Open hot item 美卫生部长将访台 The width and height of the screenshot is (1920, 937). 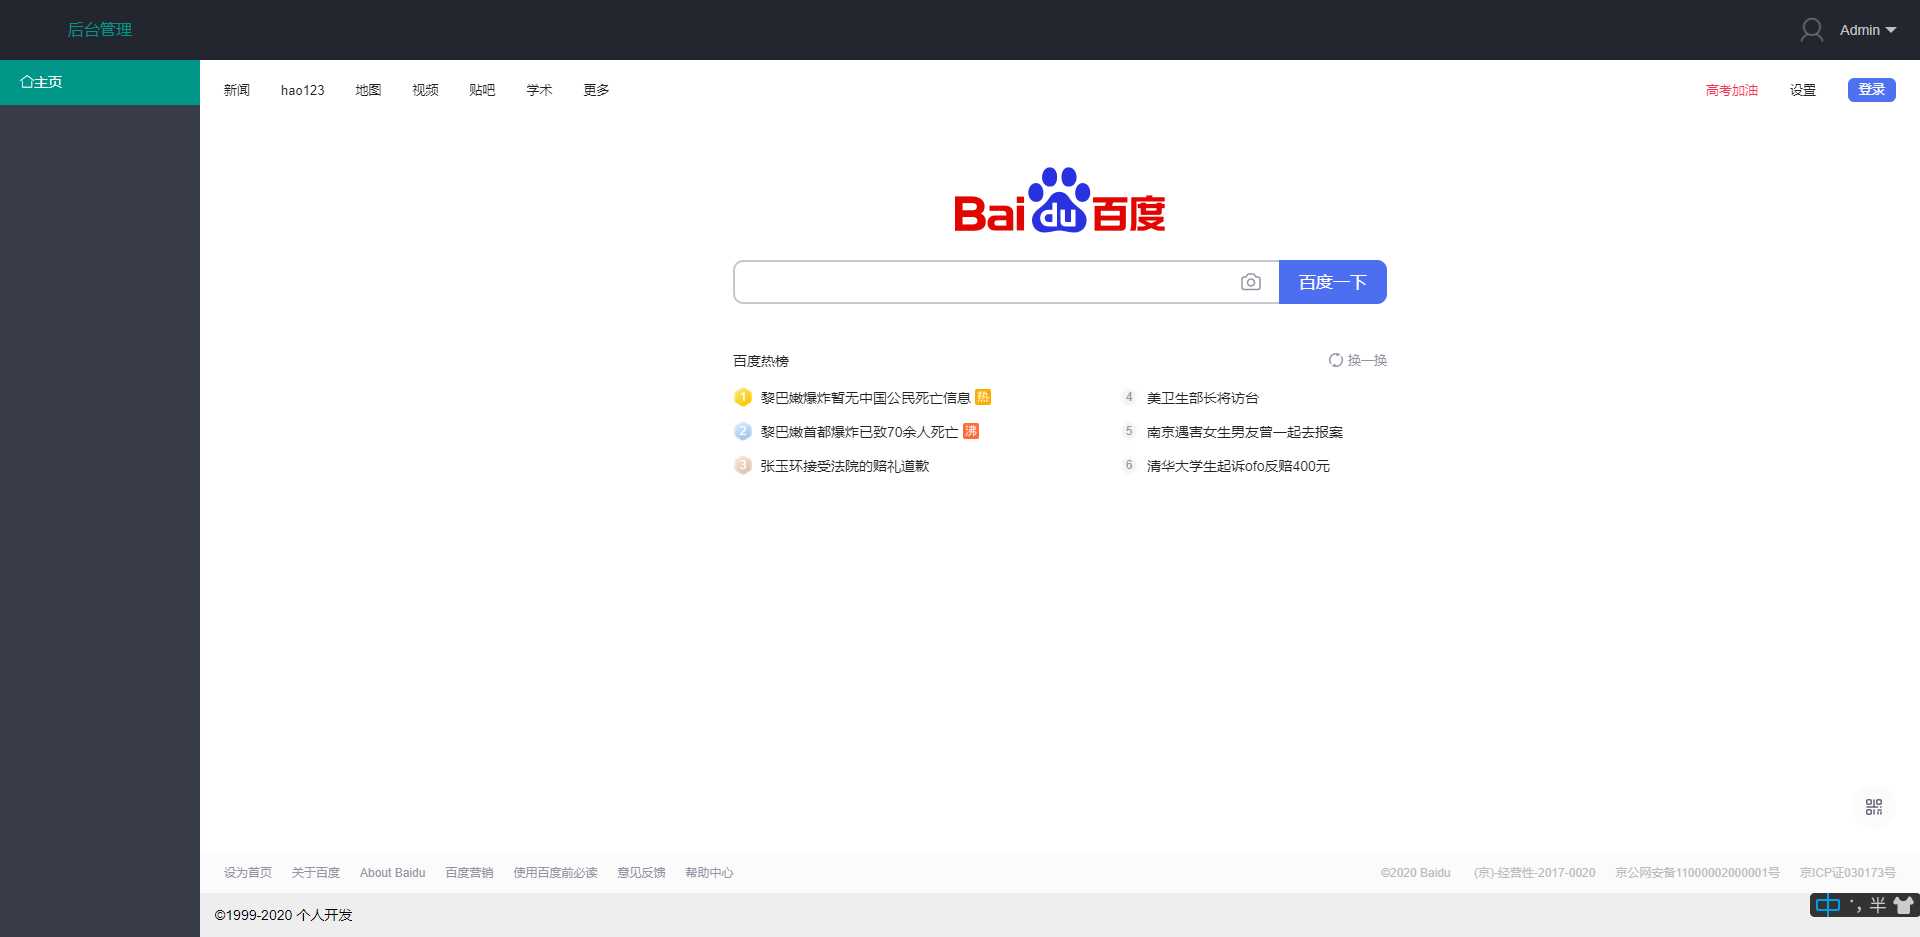pos(1202,398)
